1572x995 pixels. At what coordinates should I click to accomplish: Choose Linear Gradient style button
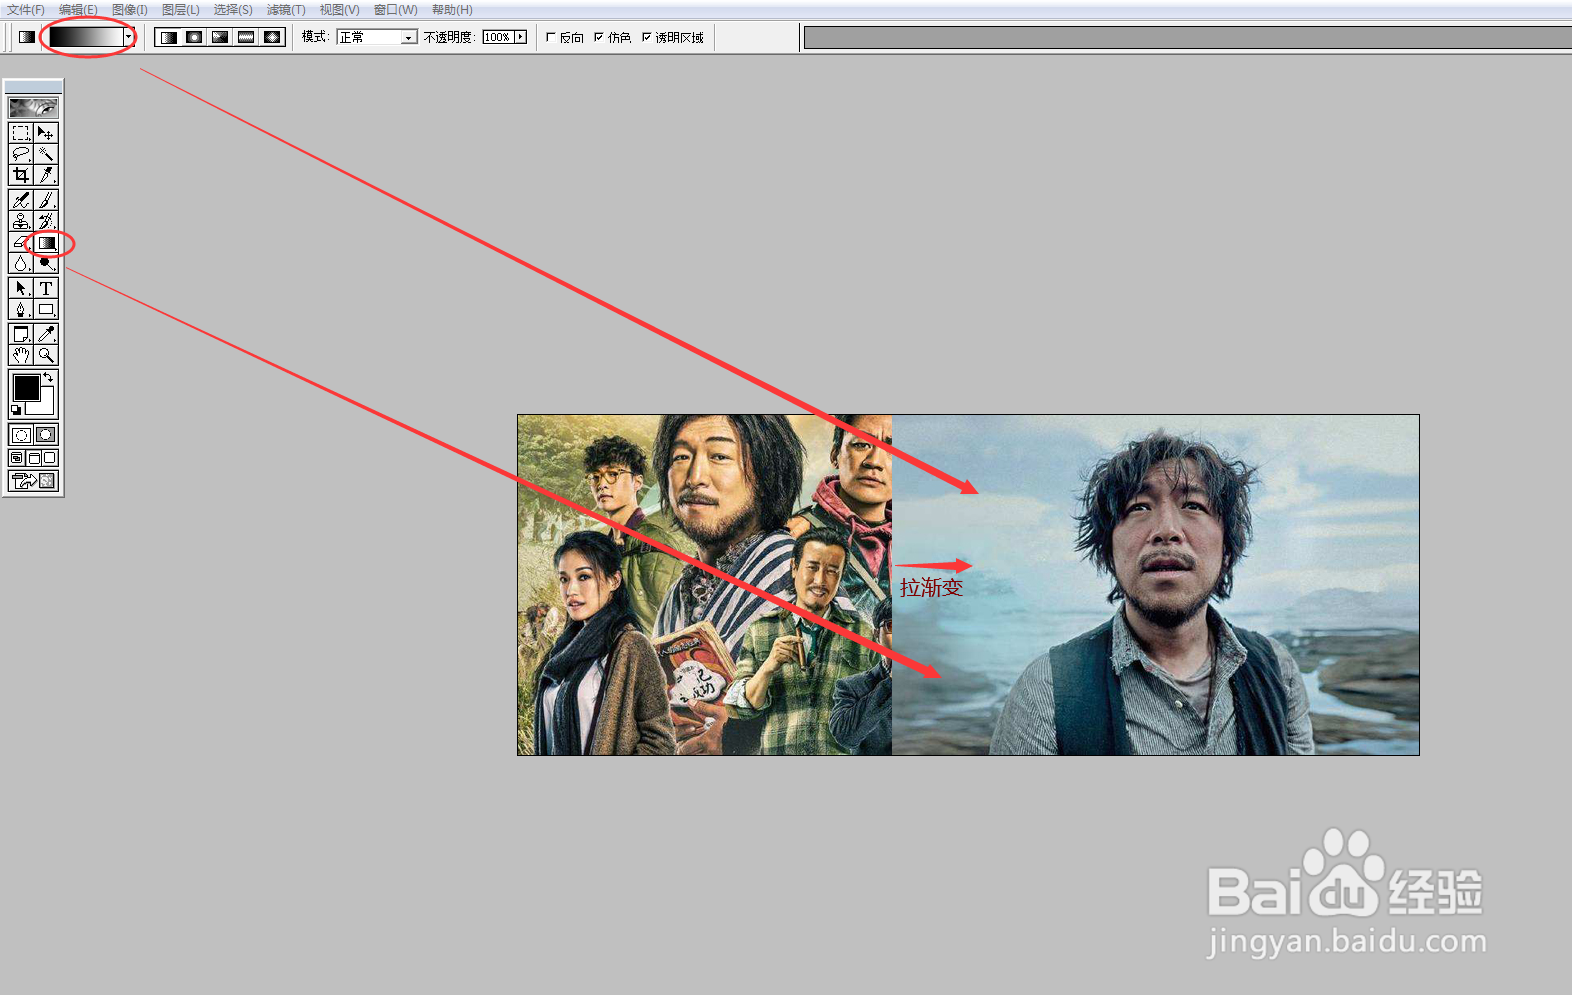(168, 37)
